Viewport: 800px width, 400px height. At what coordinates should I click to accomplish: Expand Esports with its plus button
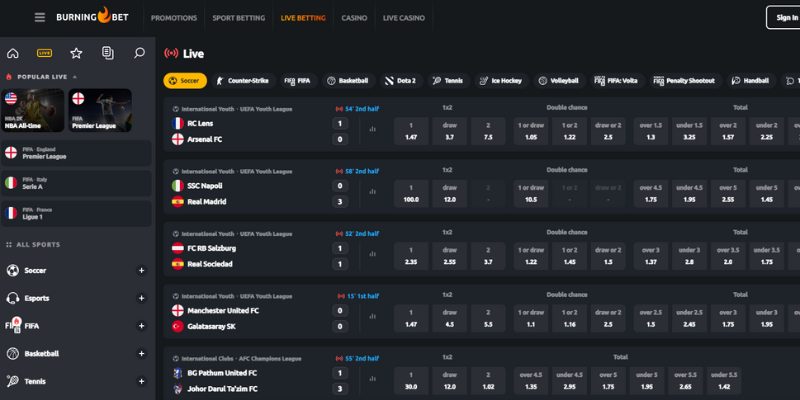click(142, 298)
